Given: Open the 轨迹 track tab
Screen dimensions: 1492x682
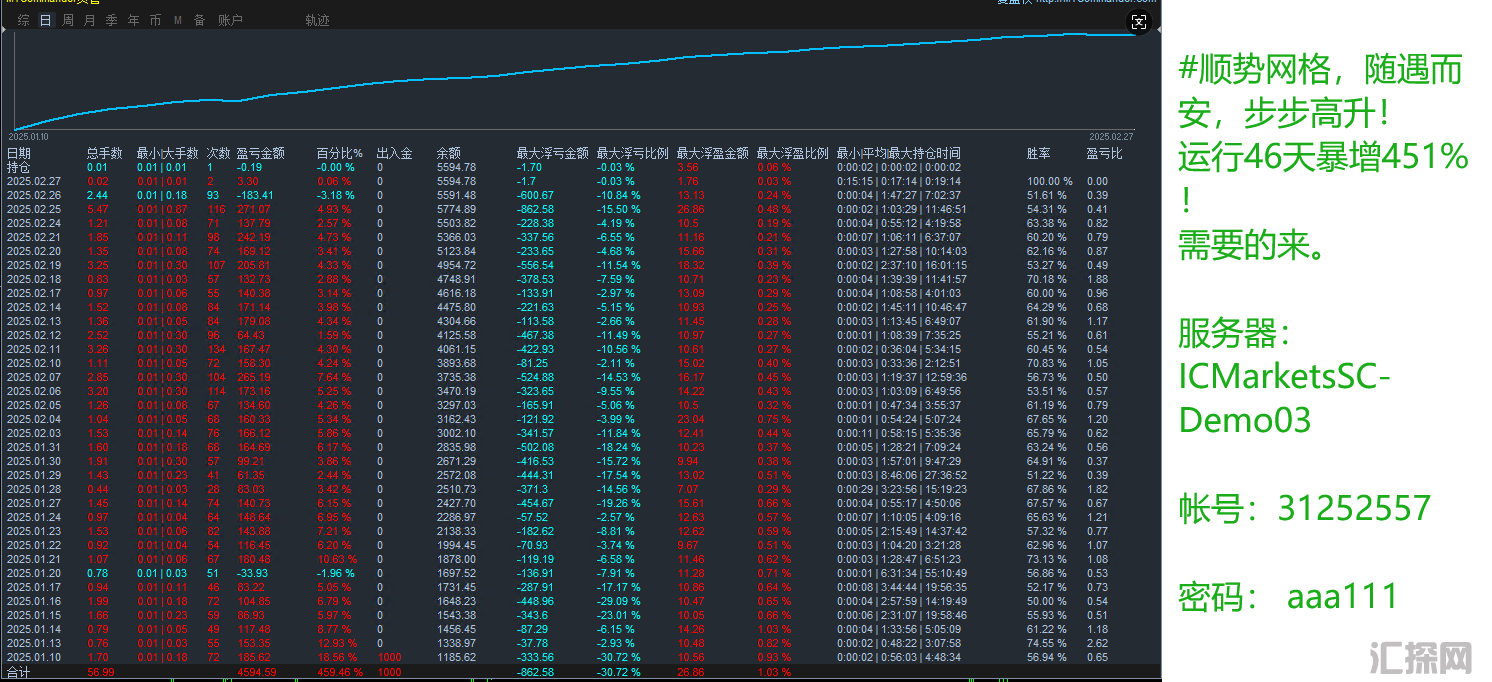Looking at the screenshot, I should [x=317, y=20].
